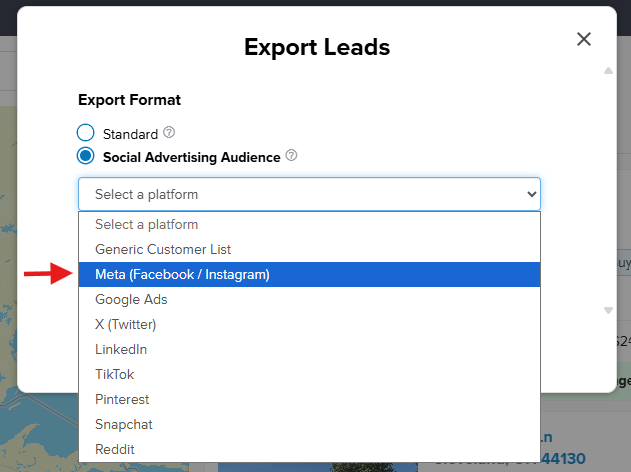Click the dialog scrollbar up arrow
The image size is (631, 472).
coord(608,71)
